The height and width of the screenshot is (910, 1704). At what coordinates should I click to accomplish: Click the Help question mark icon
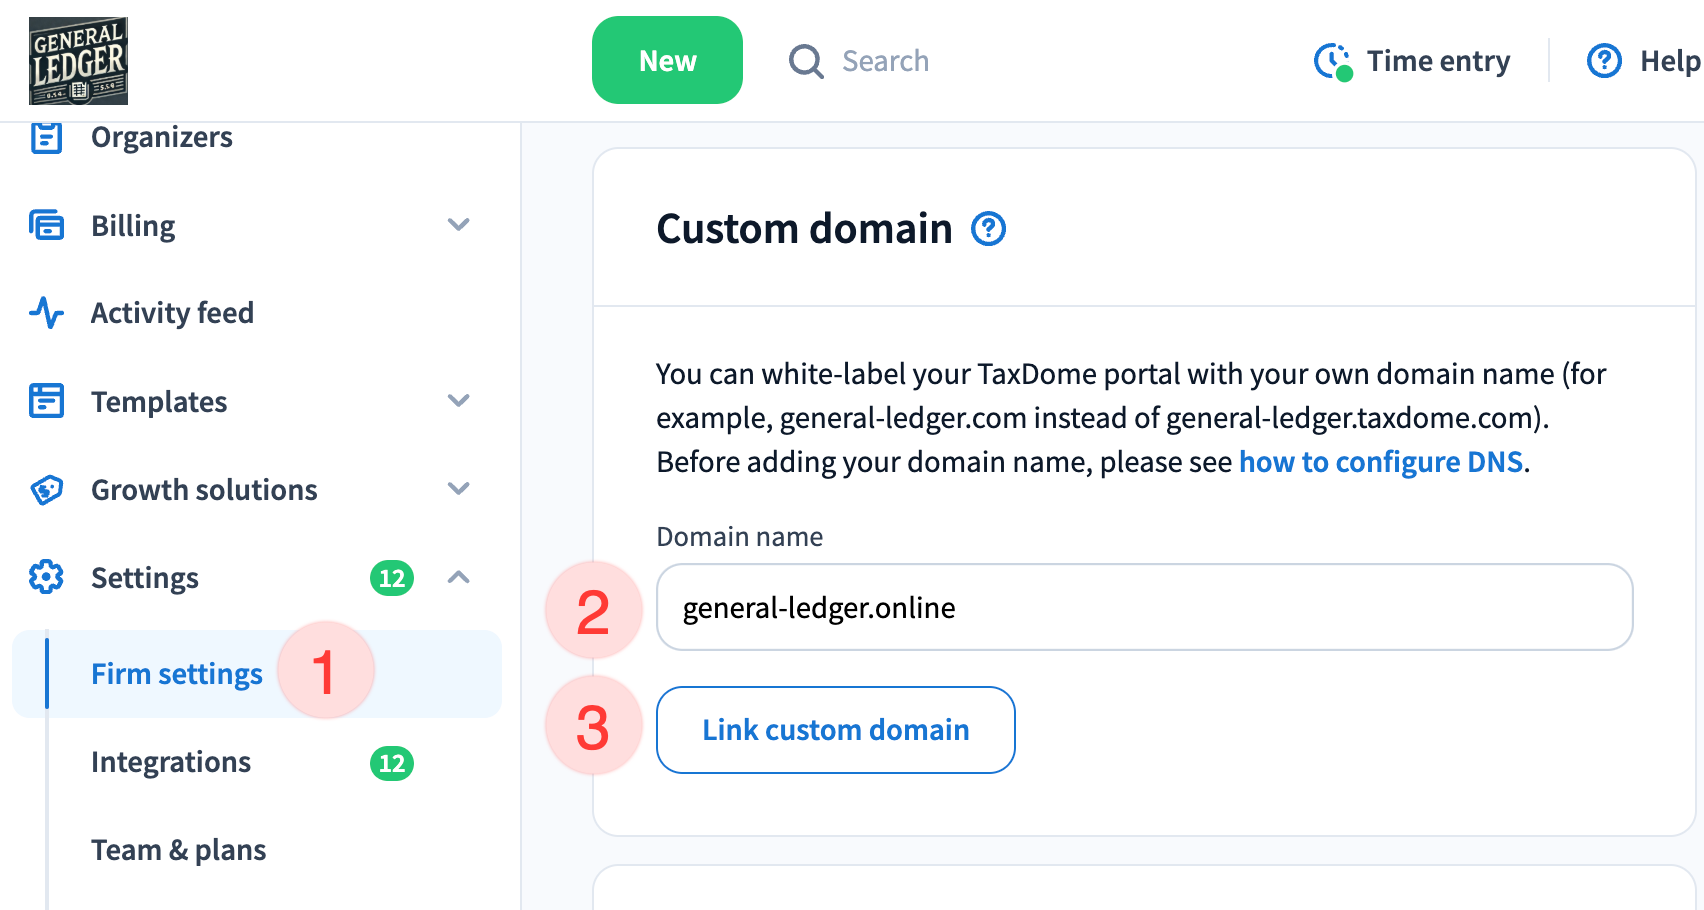1604,61
